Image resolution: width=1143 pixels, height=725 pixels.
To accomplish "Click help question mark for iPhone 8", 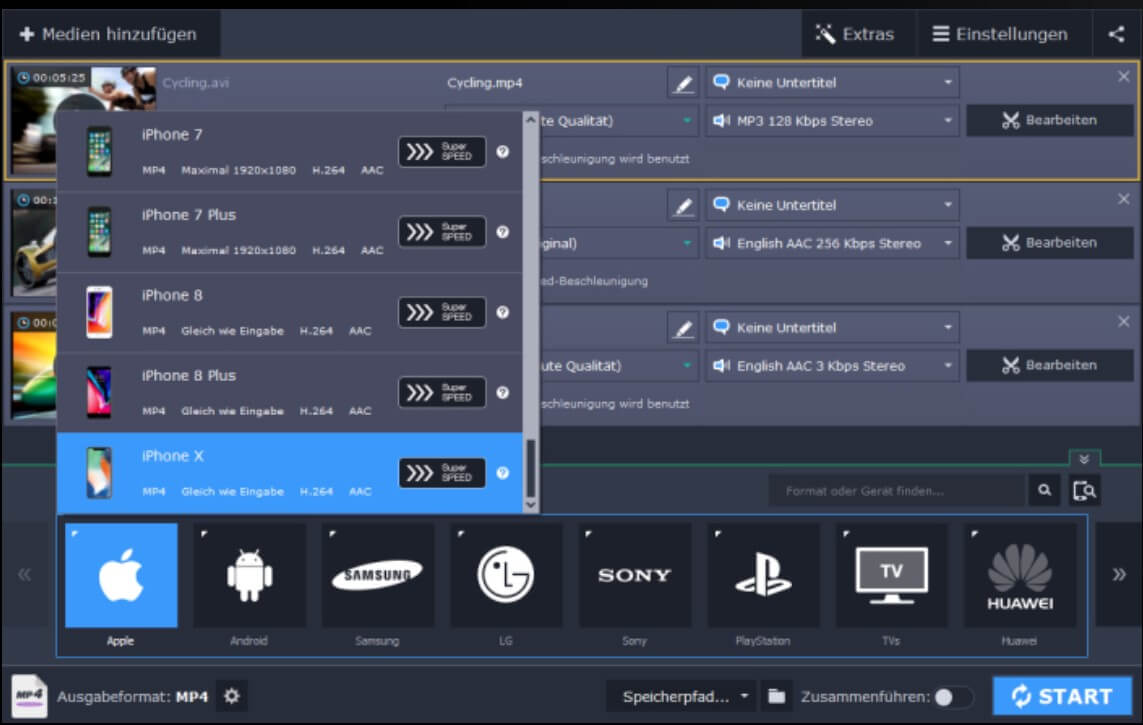I will coord(502,312).
